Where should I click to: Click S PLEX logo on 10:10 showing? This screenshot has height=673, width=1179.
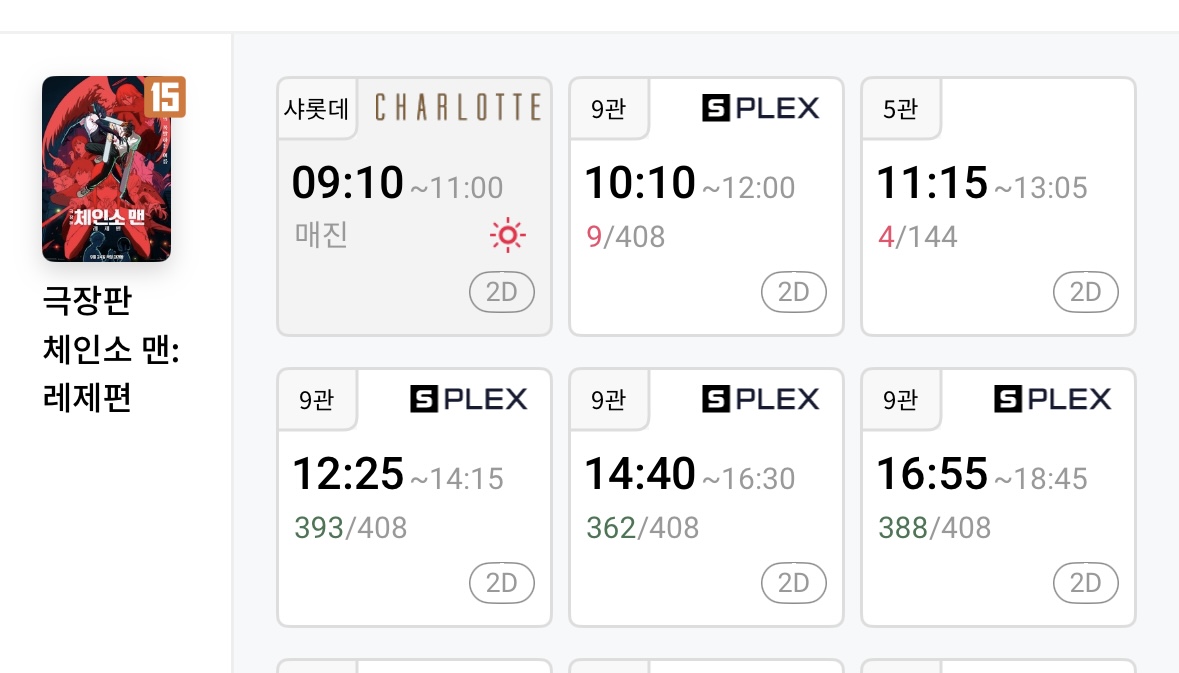[x=761, y=108]
